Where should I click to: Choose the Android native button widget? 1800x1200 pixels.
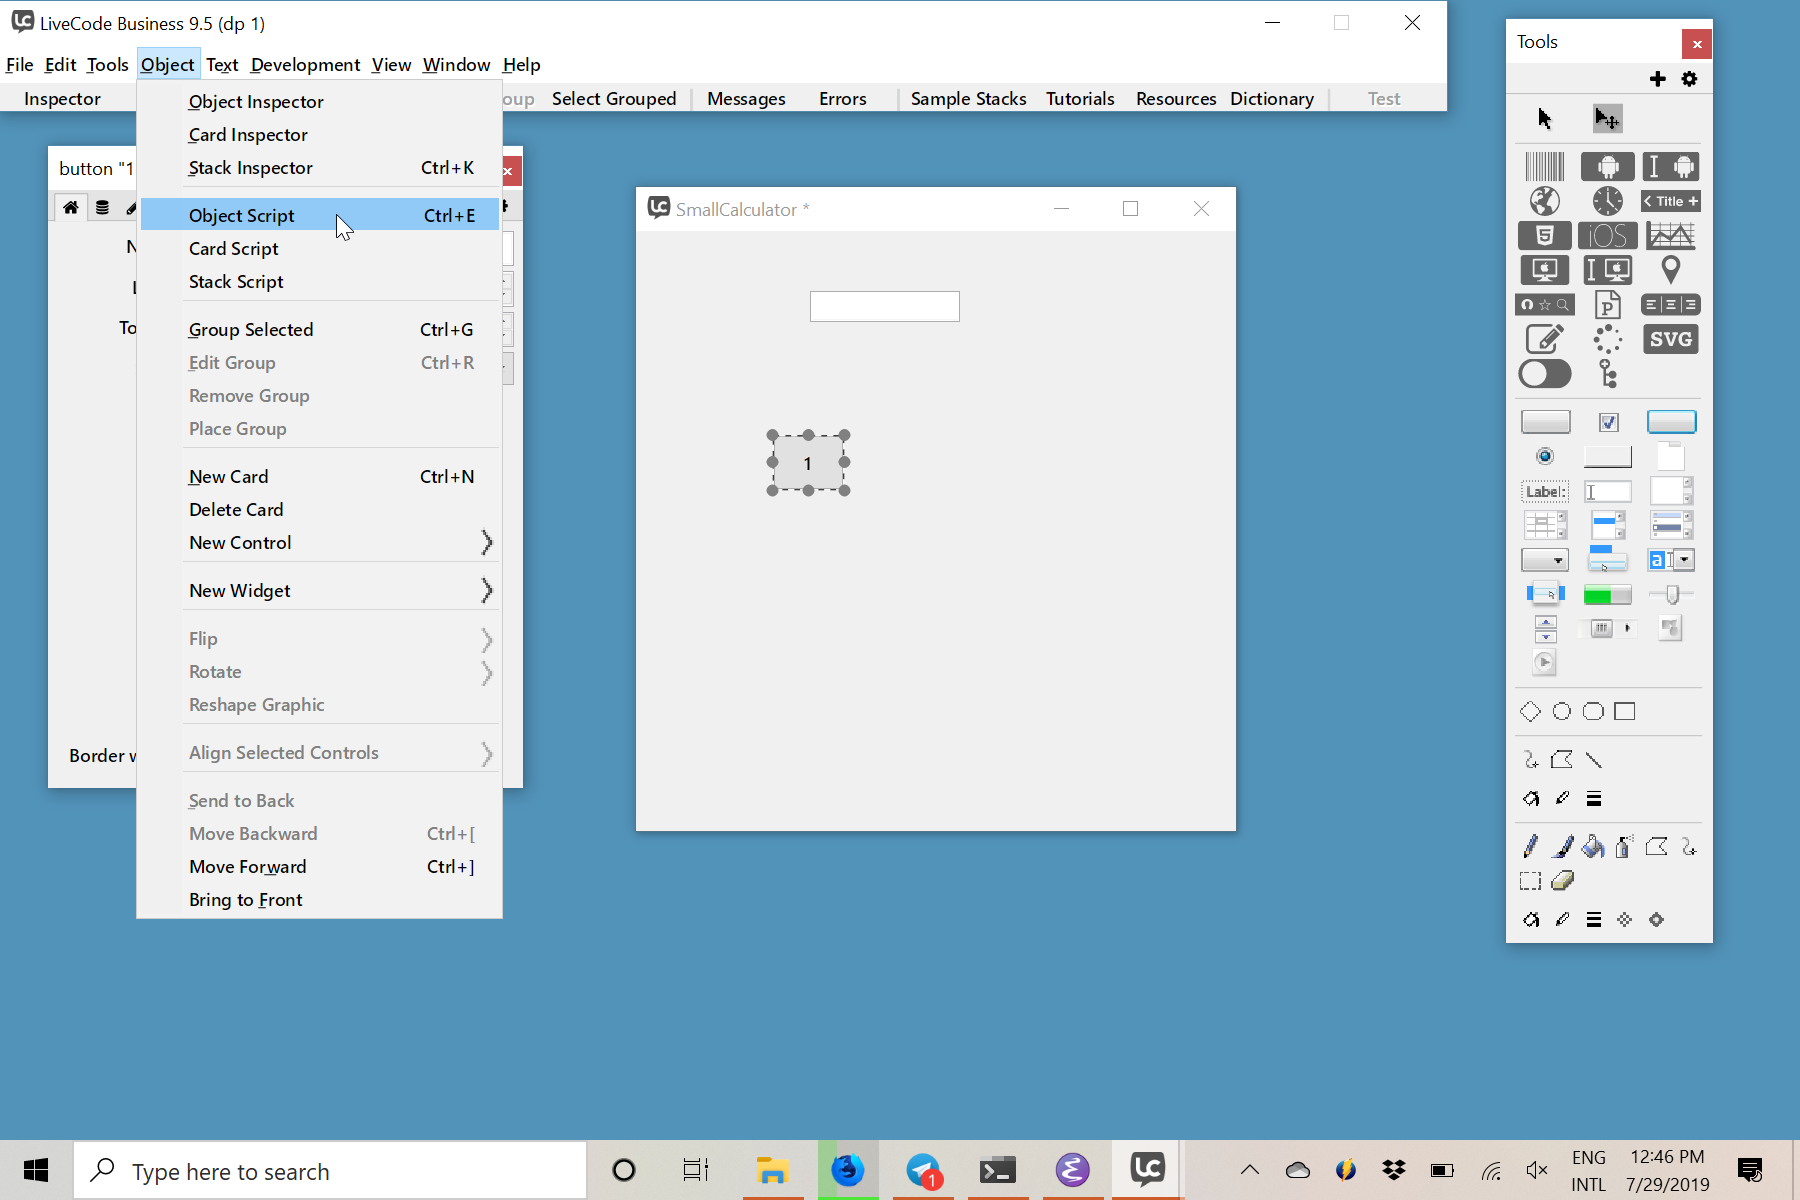click(x=1607, y=167)
